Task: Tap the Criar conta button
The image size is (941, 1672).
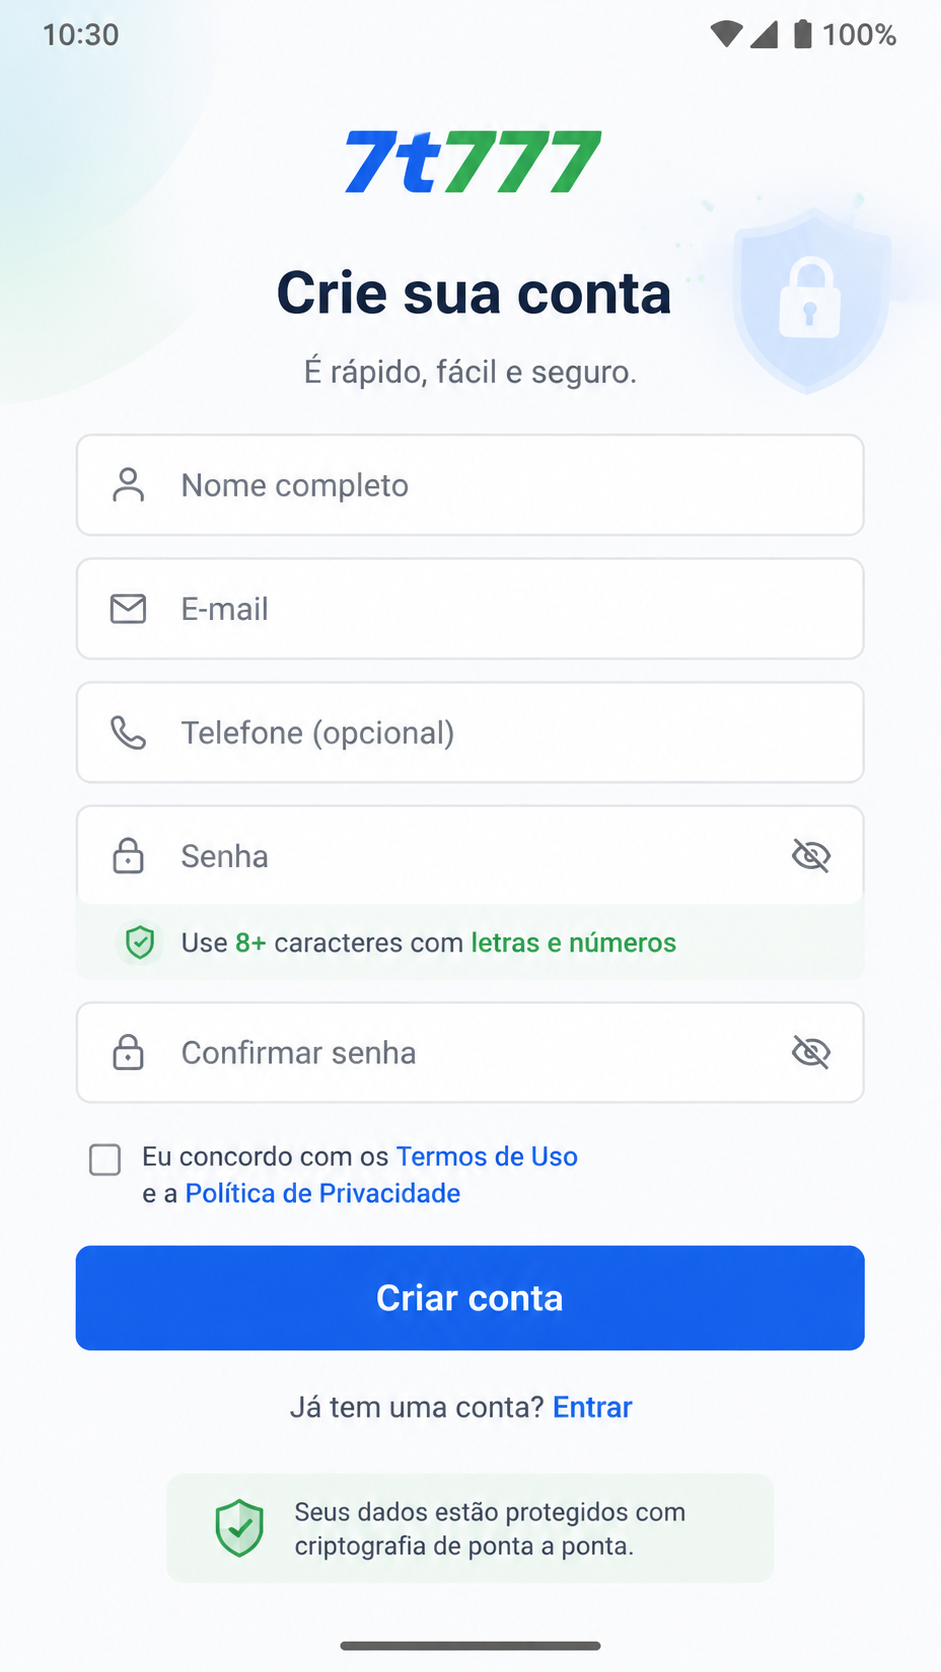Action: click(x=470, y=1298)
